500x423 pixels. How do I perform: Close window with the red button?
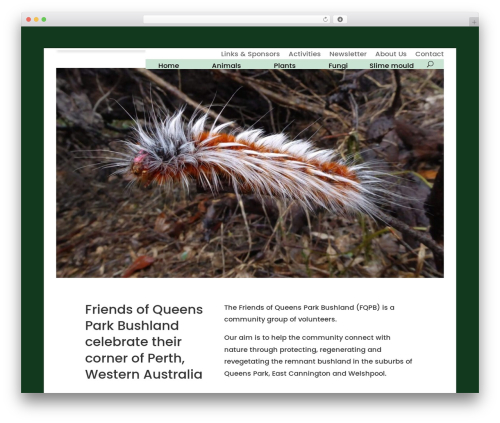(x=29, y=19)
